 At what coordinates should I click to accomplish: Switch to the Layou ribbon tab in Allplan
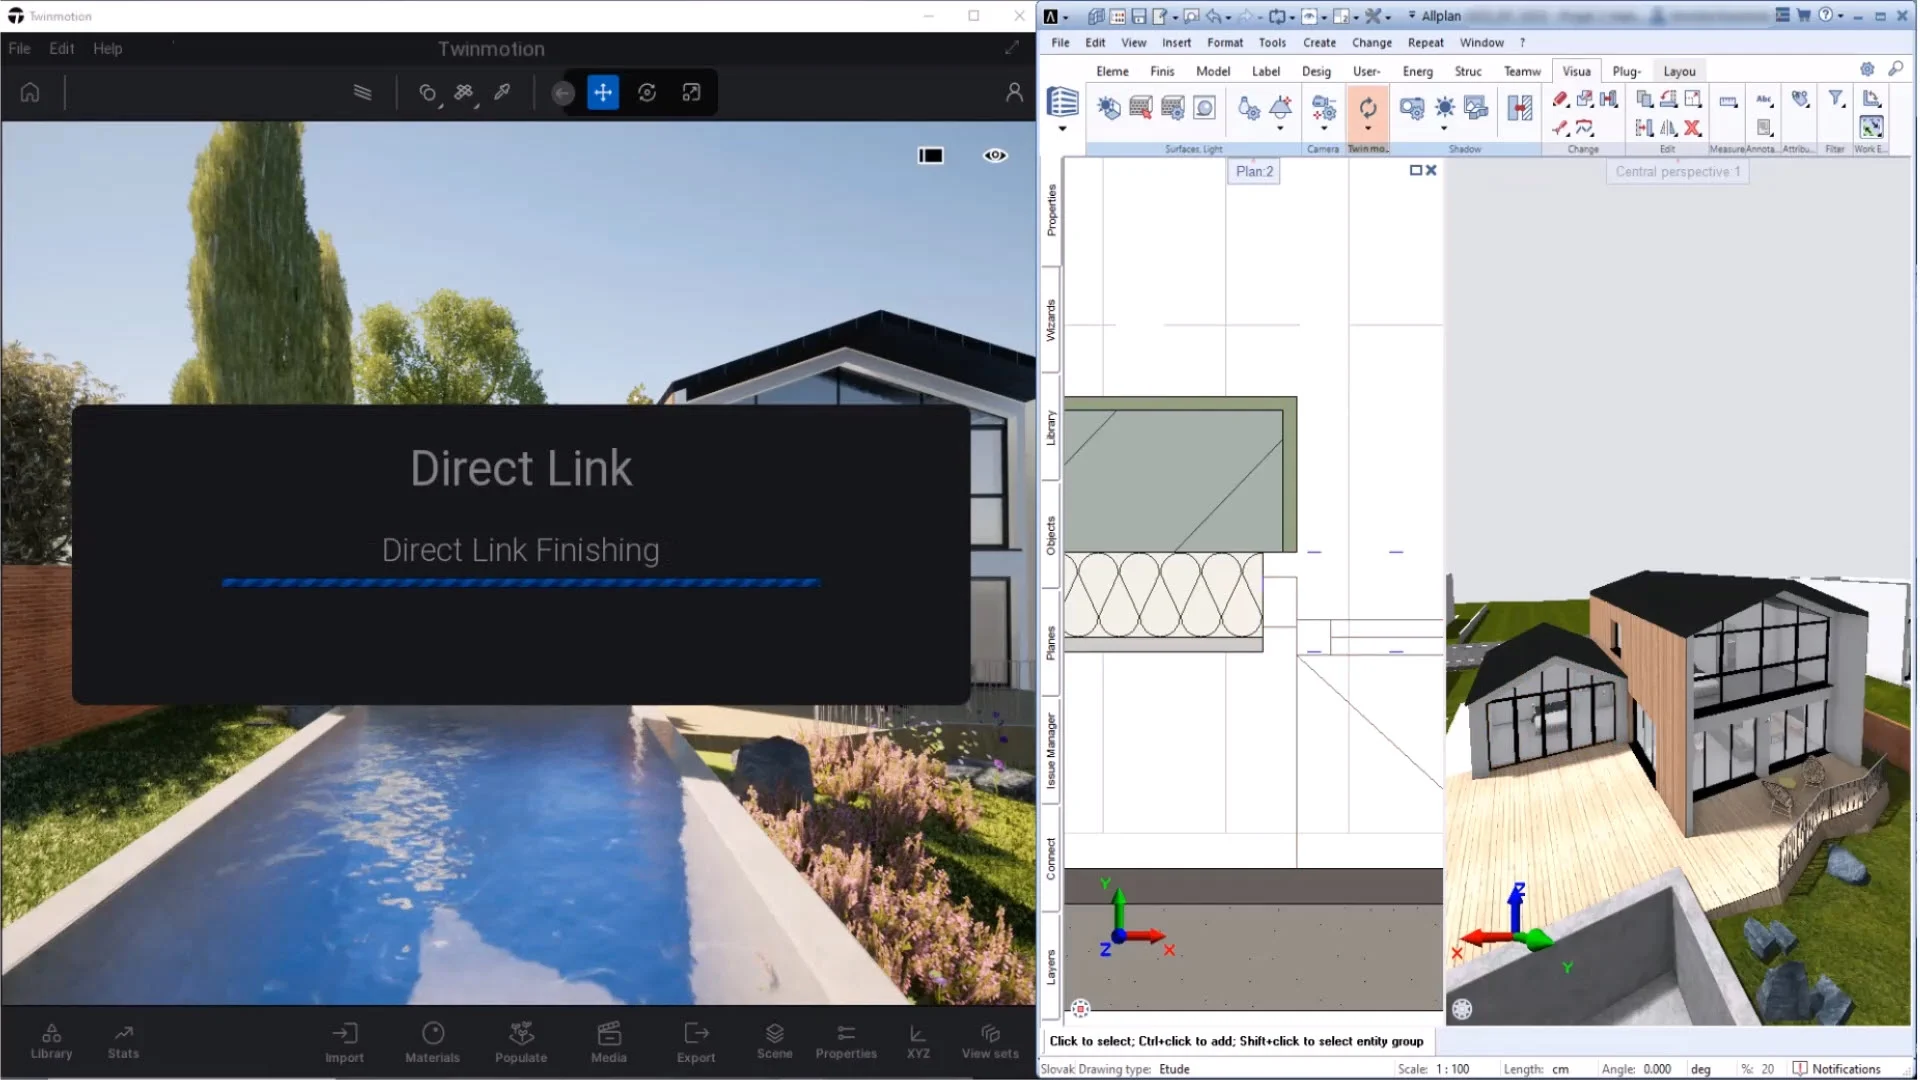tap(1679, 71)
